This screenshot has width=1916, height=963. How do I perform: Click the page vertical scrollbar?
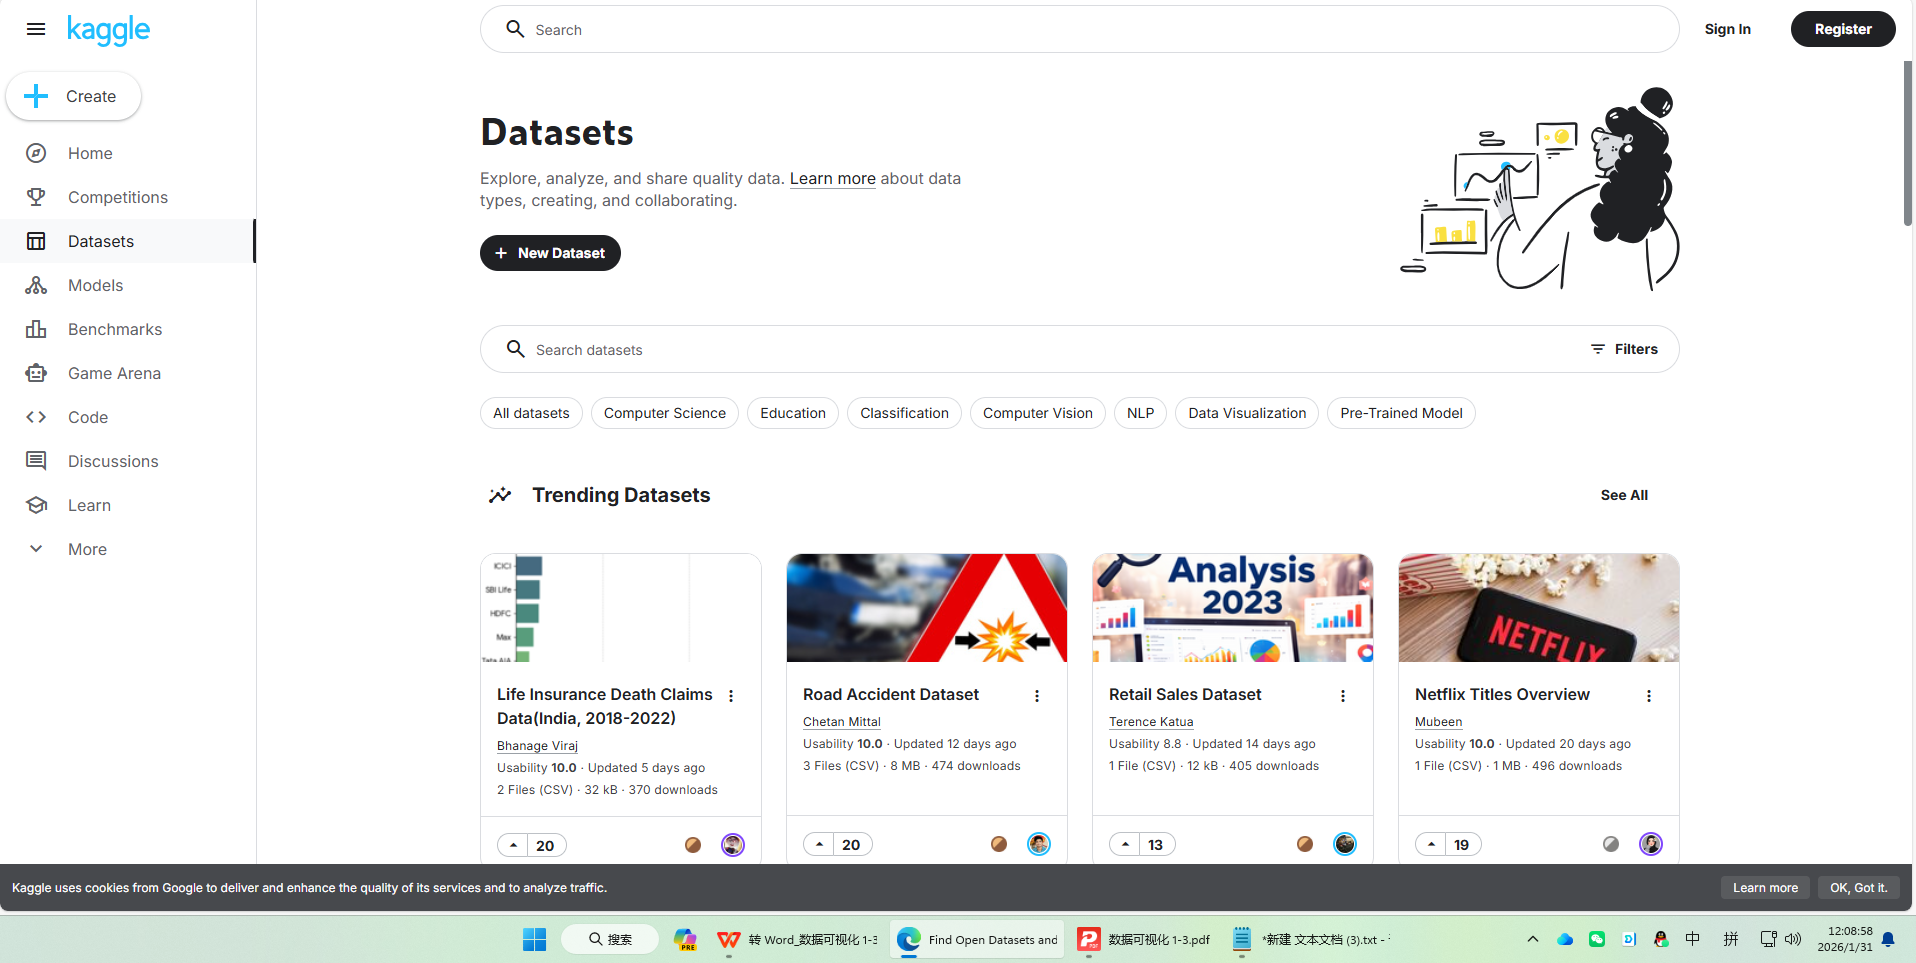[x=1908, y=142]
